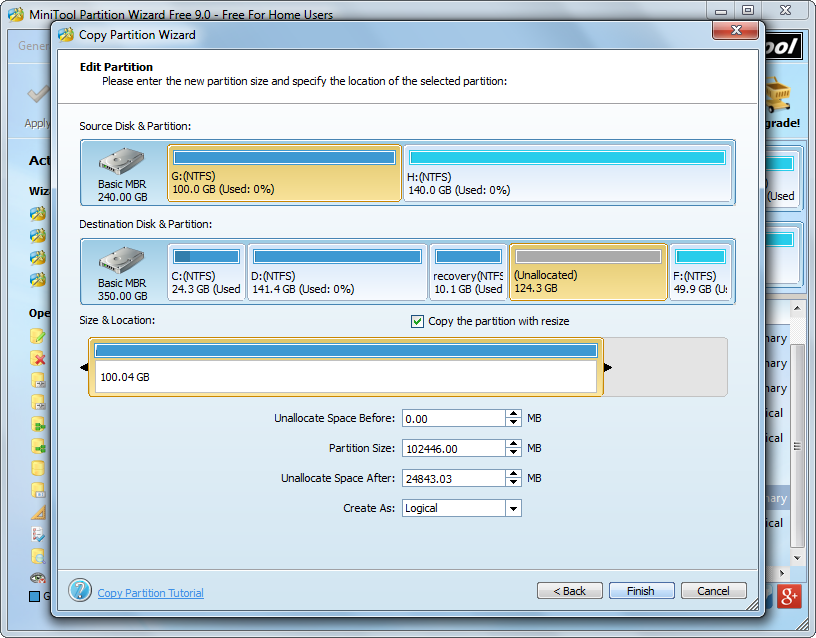Click the eye icon in the main window sidebar

[38, 578]
